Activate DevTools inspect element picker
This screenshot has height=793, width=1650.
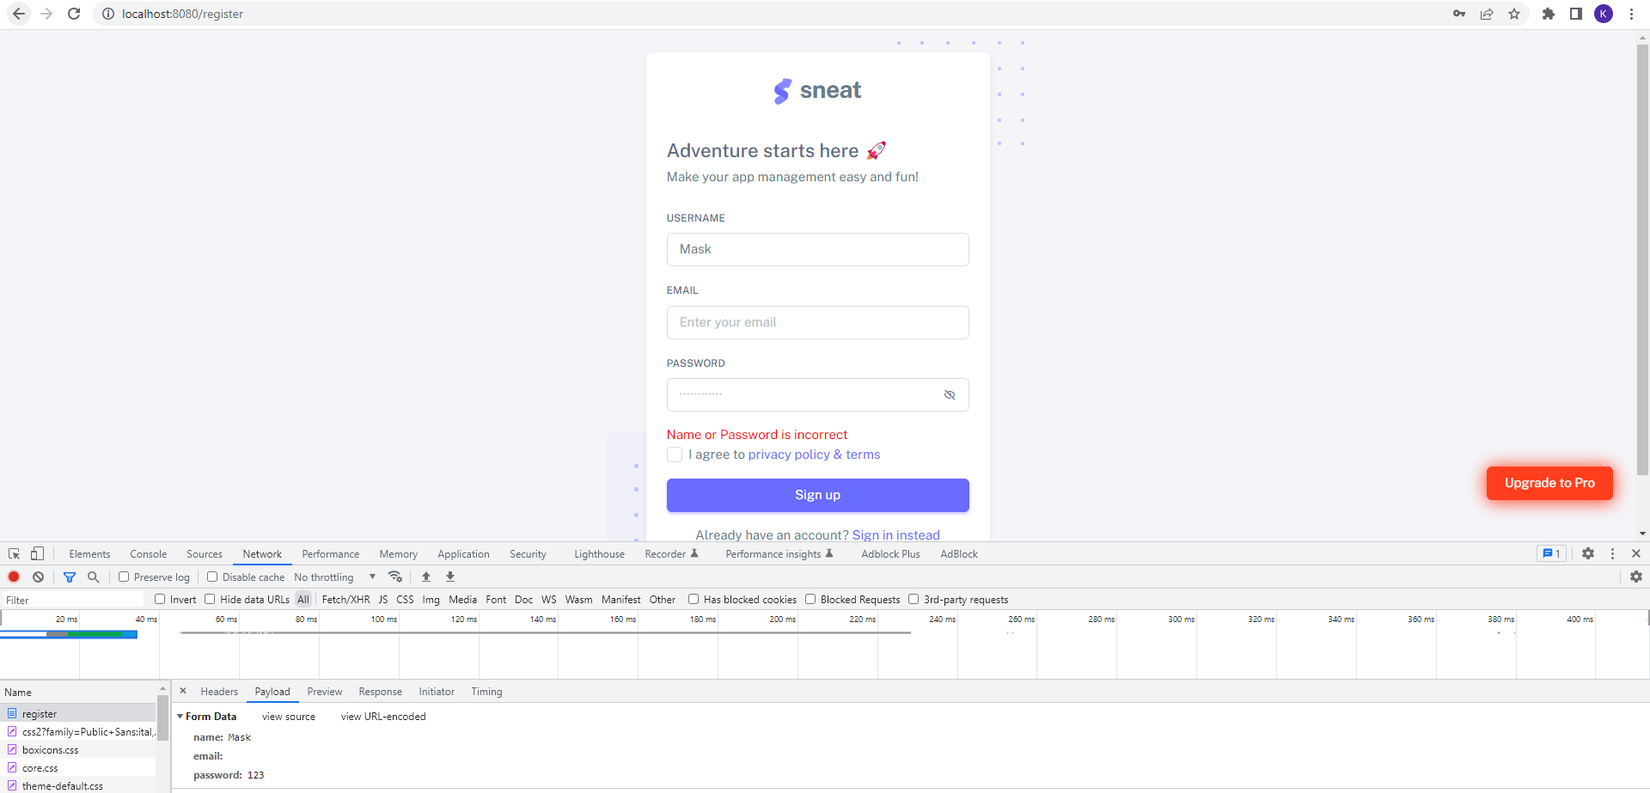click(14, 554)
